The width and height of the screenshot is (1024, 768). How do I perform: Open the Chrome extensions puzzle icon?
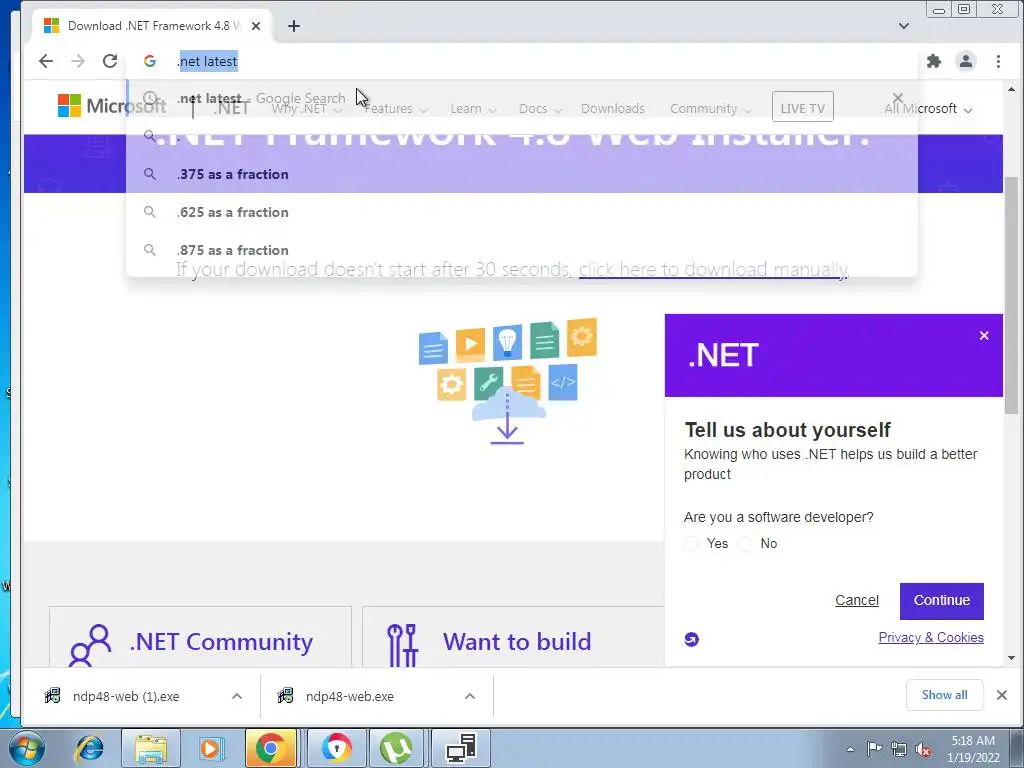(x=934, y=61)
